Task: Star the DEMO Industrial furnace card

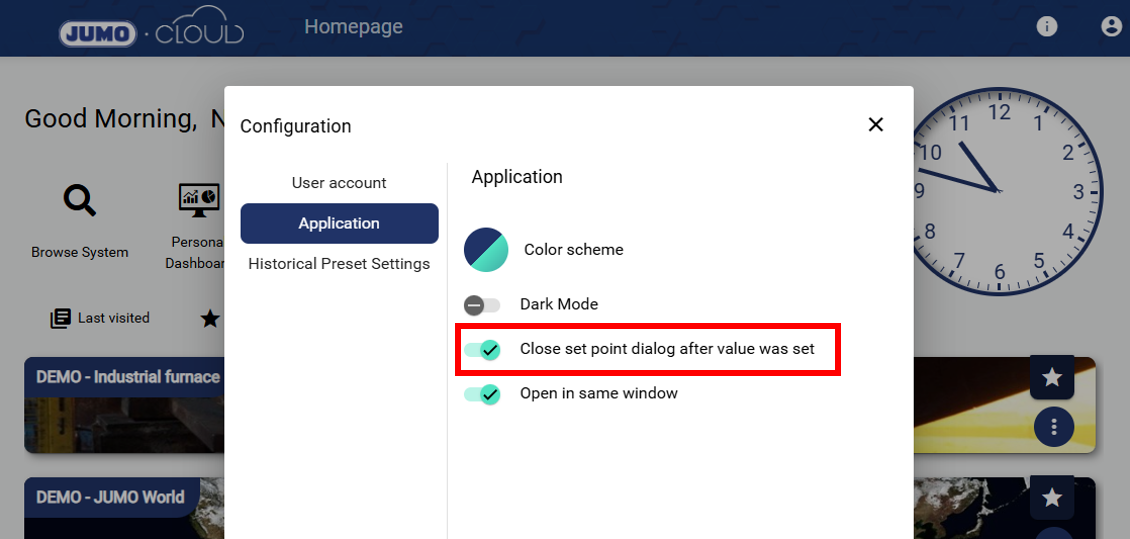Action: 1052,377
